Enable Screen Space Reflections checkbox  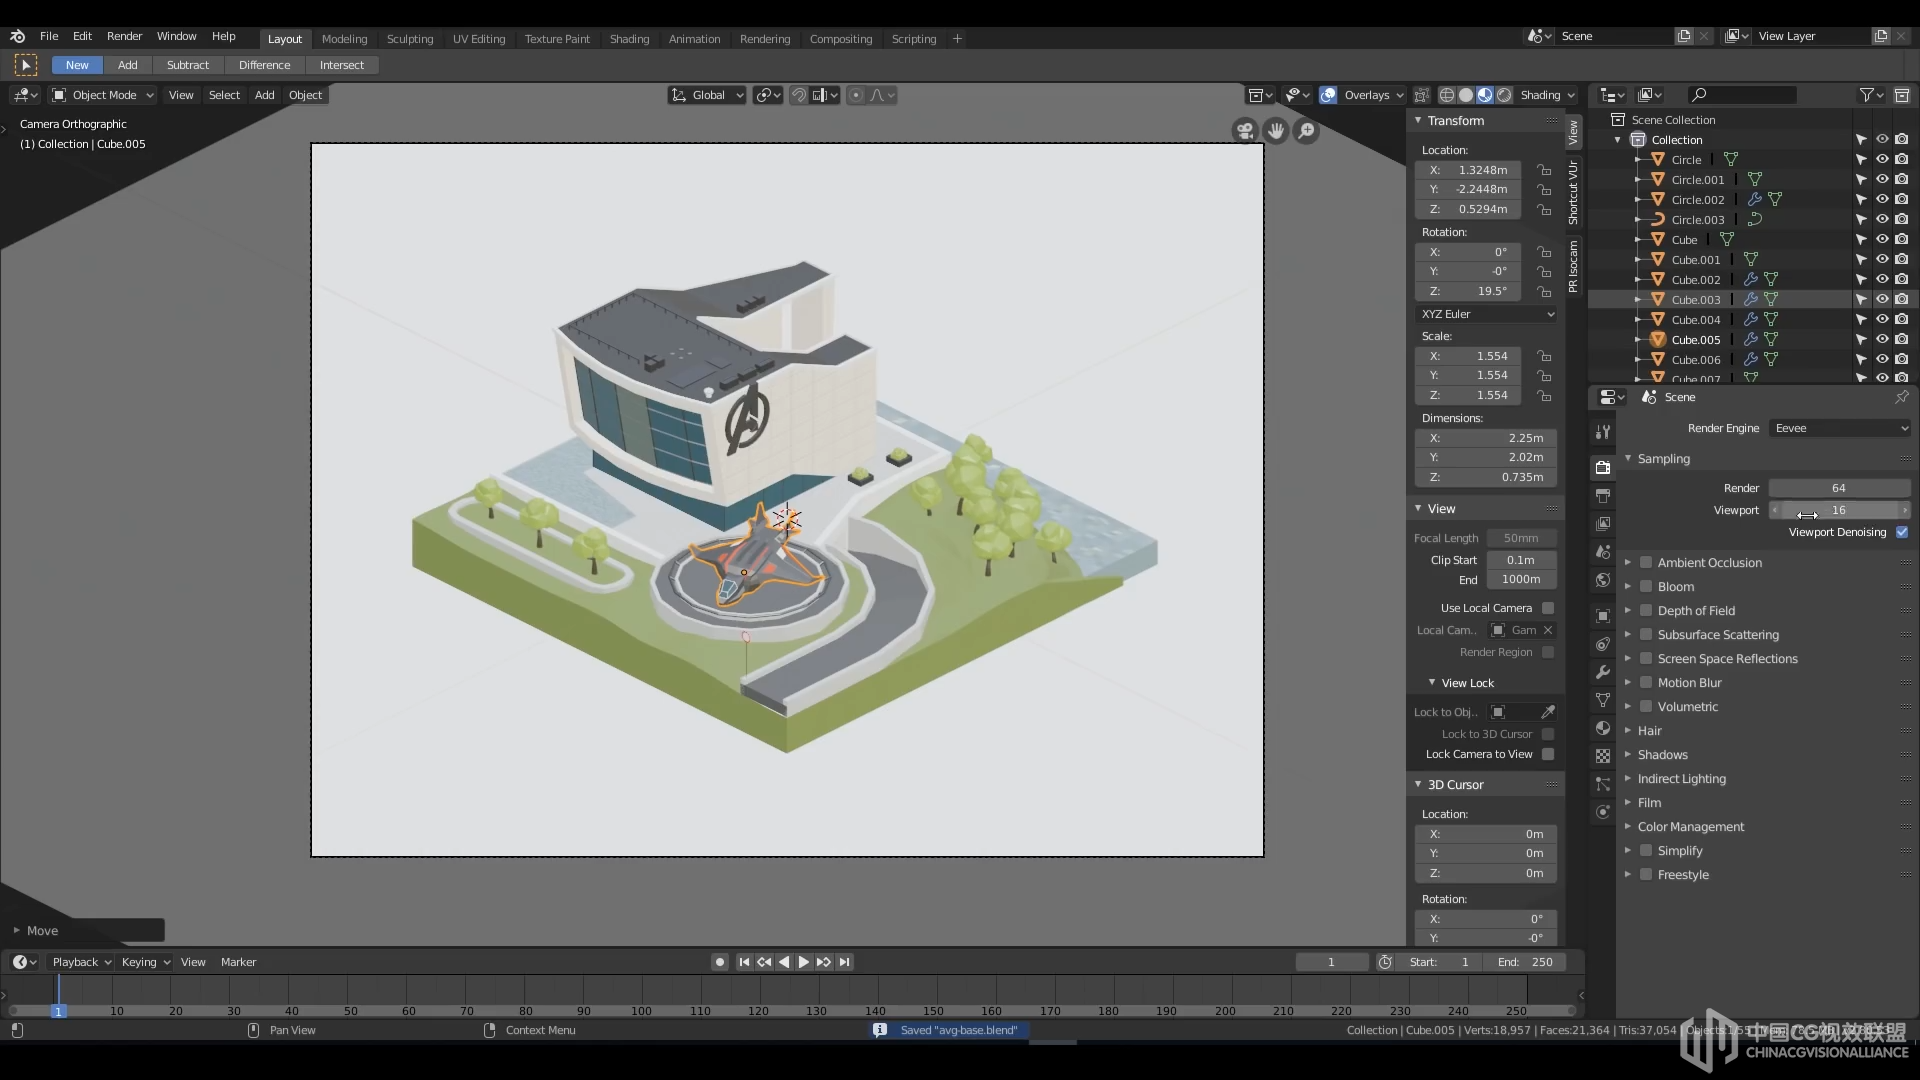1646,659
